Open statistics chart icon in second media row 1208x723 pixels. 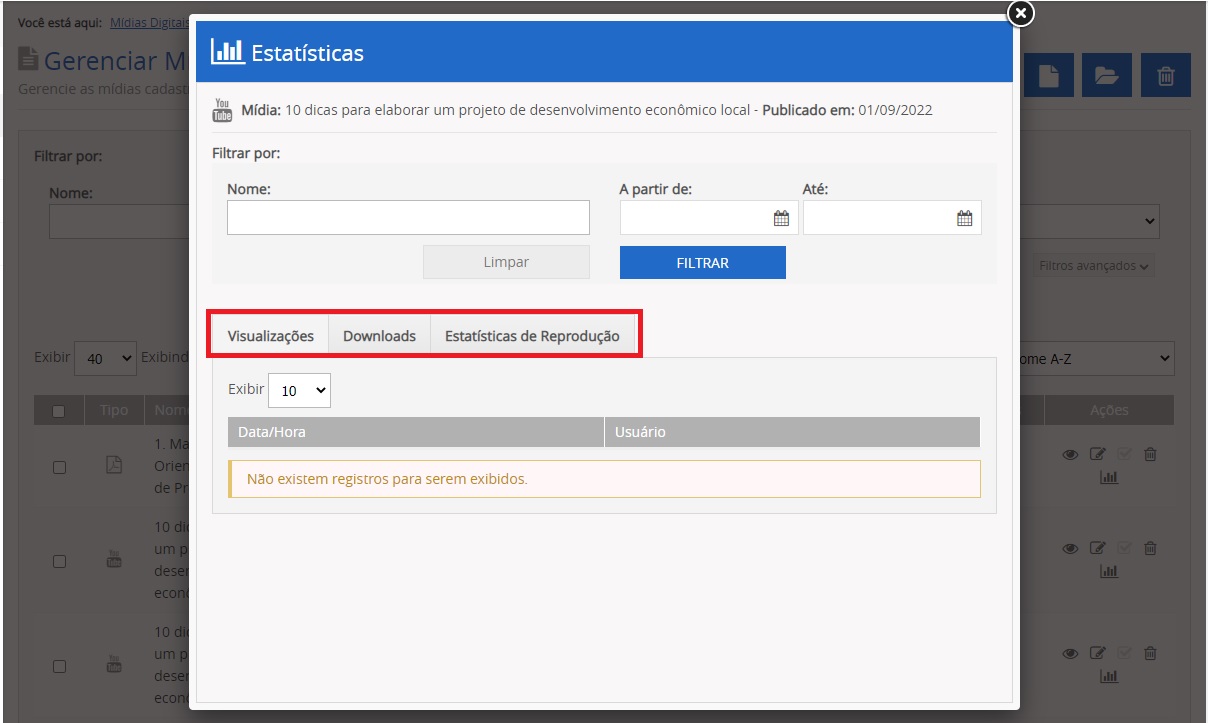tap(1108, 571)
